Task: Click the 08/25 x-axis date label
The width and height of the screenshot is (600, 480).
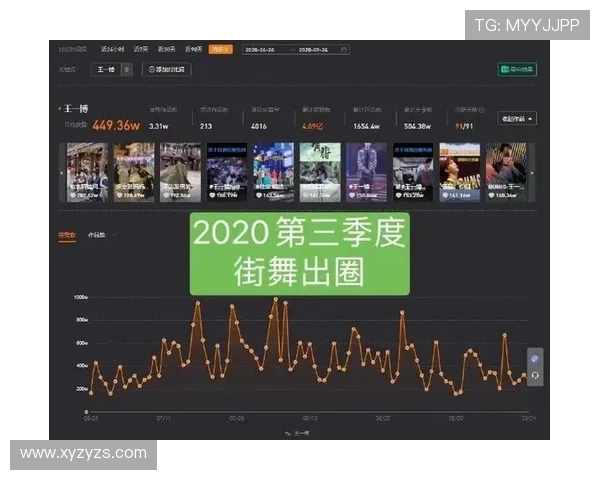Action: pyautogui.click(x=383, y=419)
